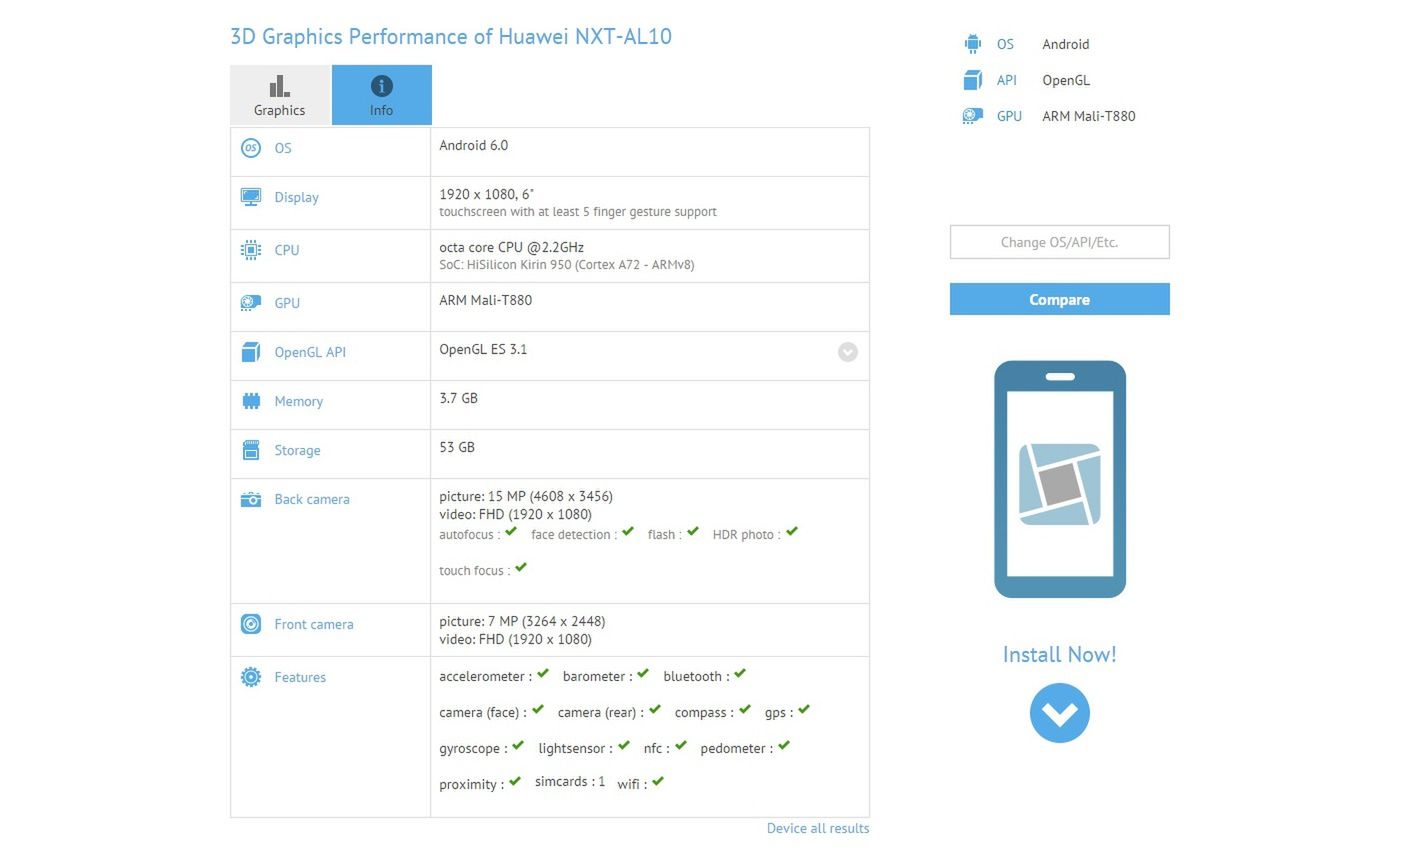Click the 'OpenGL' value in right sidebar
Screen dimensions: 1420x865
point(1066,80)
